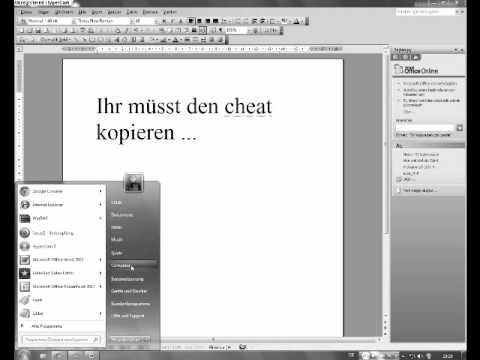Increase the paragraph indent
This screenshot has width=480, height=360.
[263, 21]
